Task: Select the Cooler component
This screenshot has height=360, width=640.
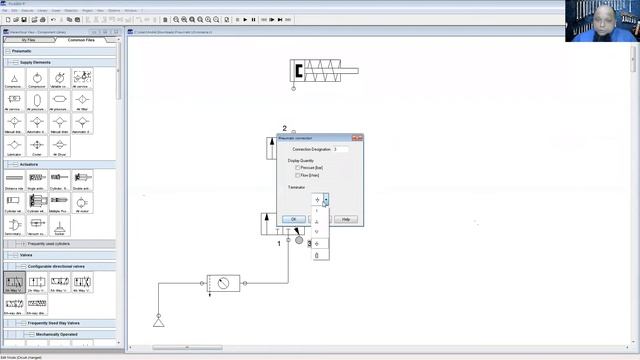Action: point(37,146)
